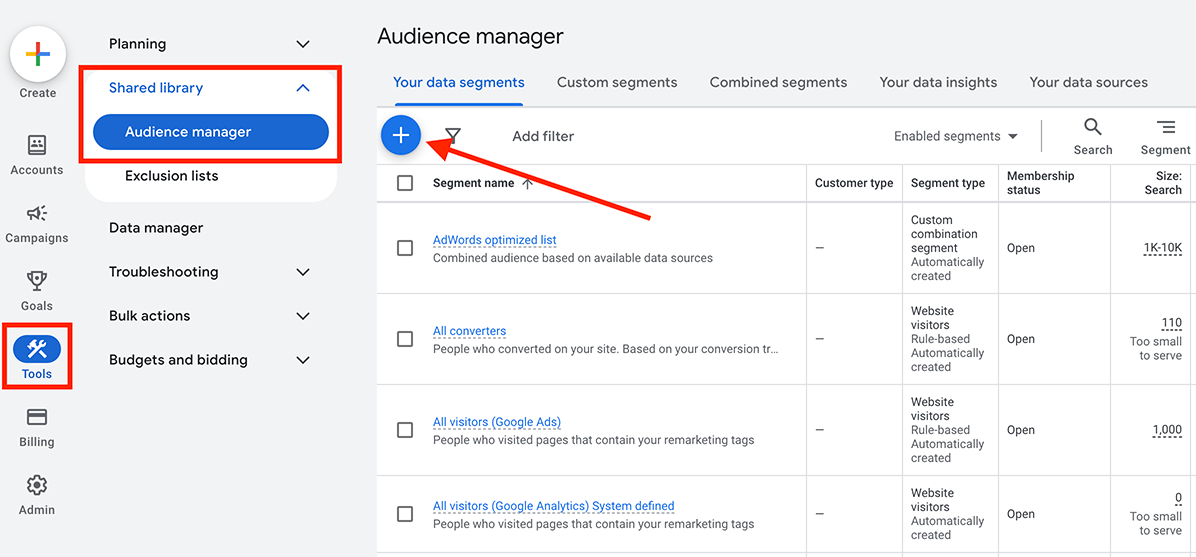Open Data manager in sidebar
Viewport: 1196px width, 557px height.
[156, 228]
